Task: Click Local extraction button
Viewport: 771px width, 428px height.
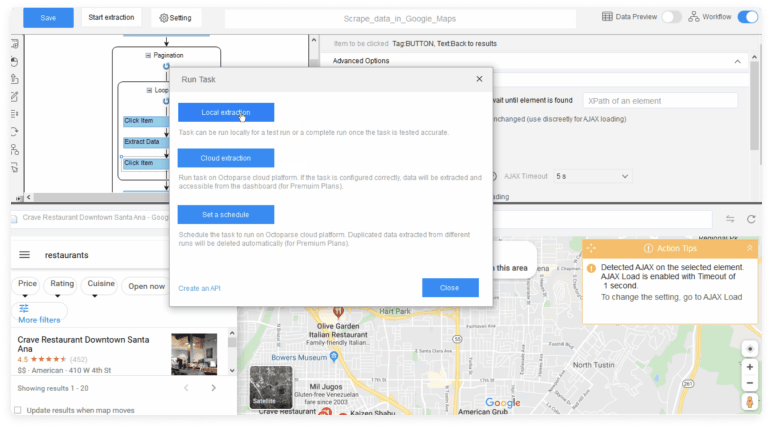Action: [x=226, y=112]
